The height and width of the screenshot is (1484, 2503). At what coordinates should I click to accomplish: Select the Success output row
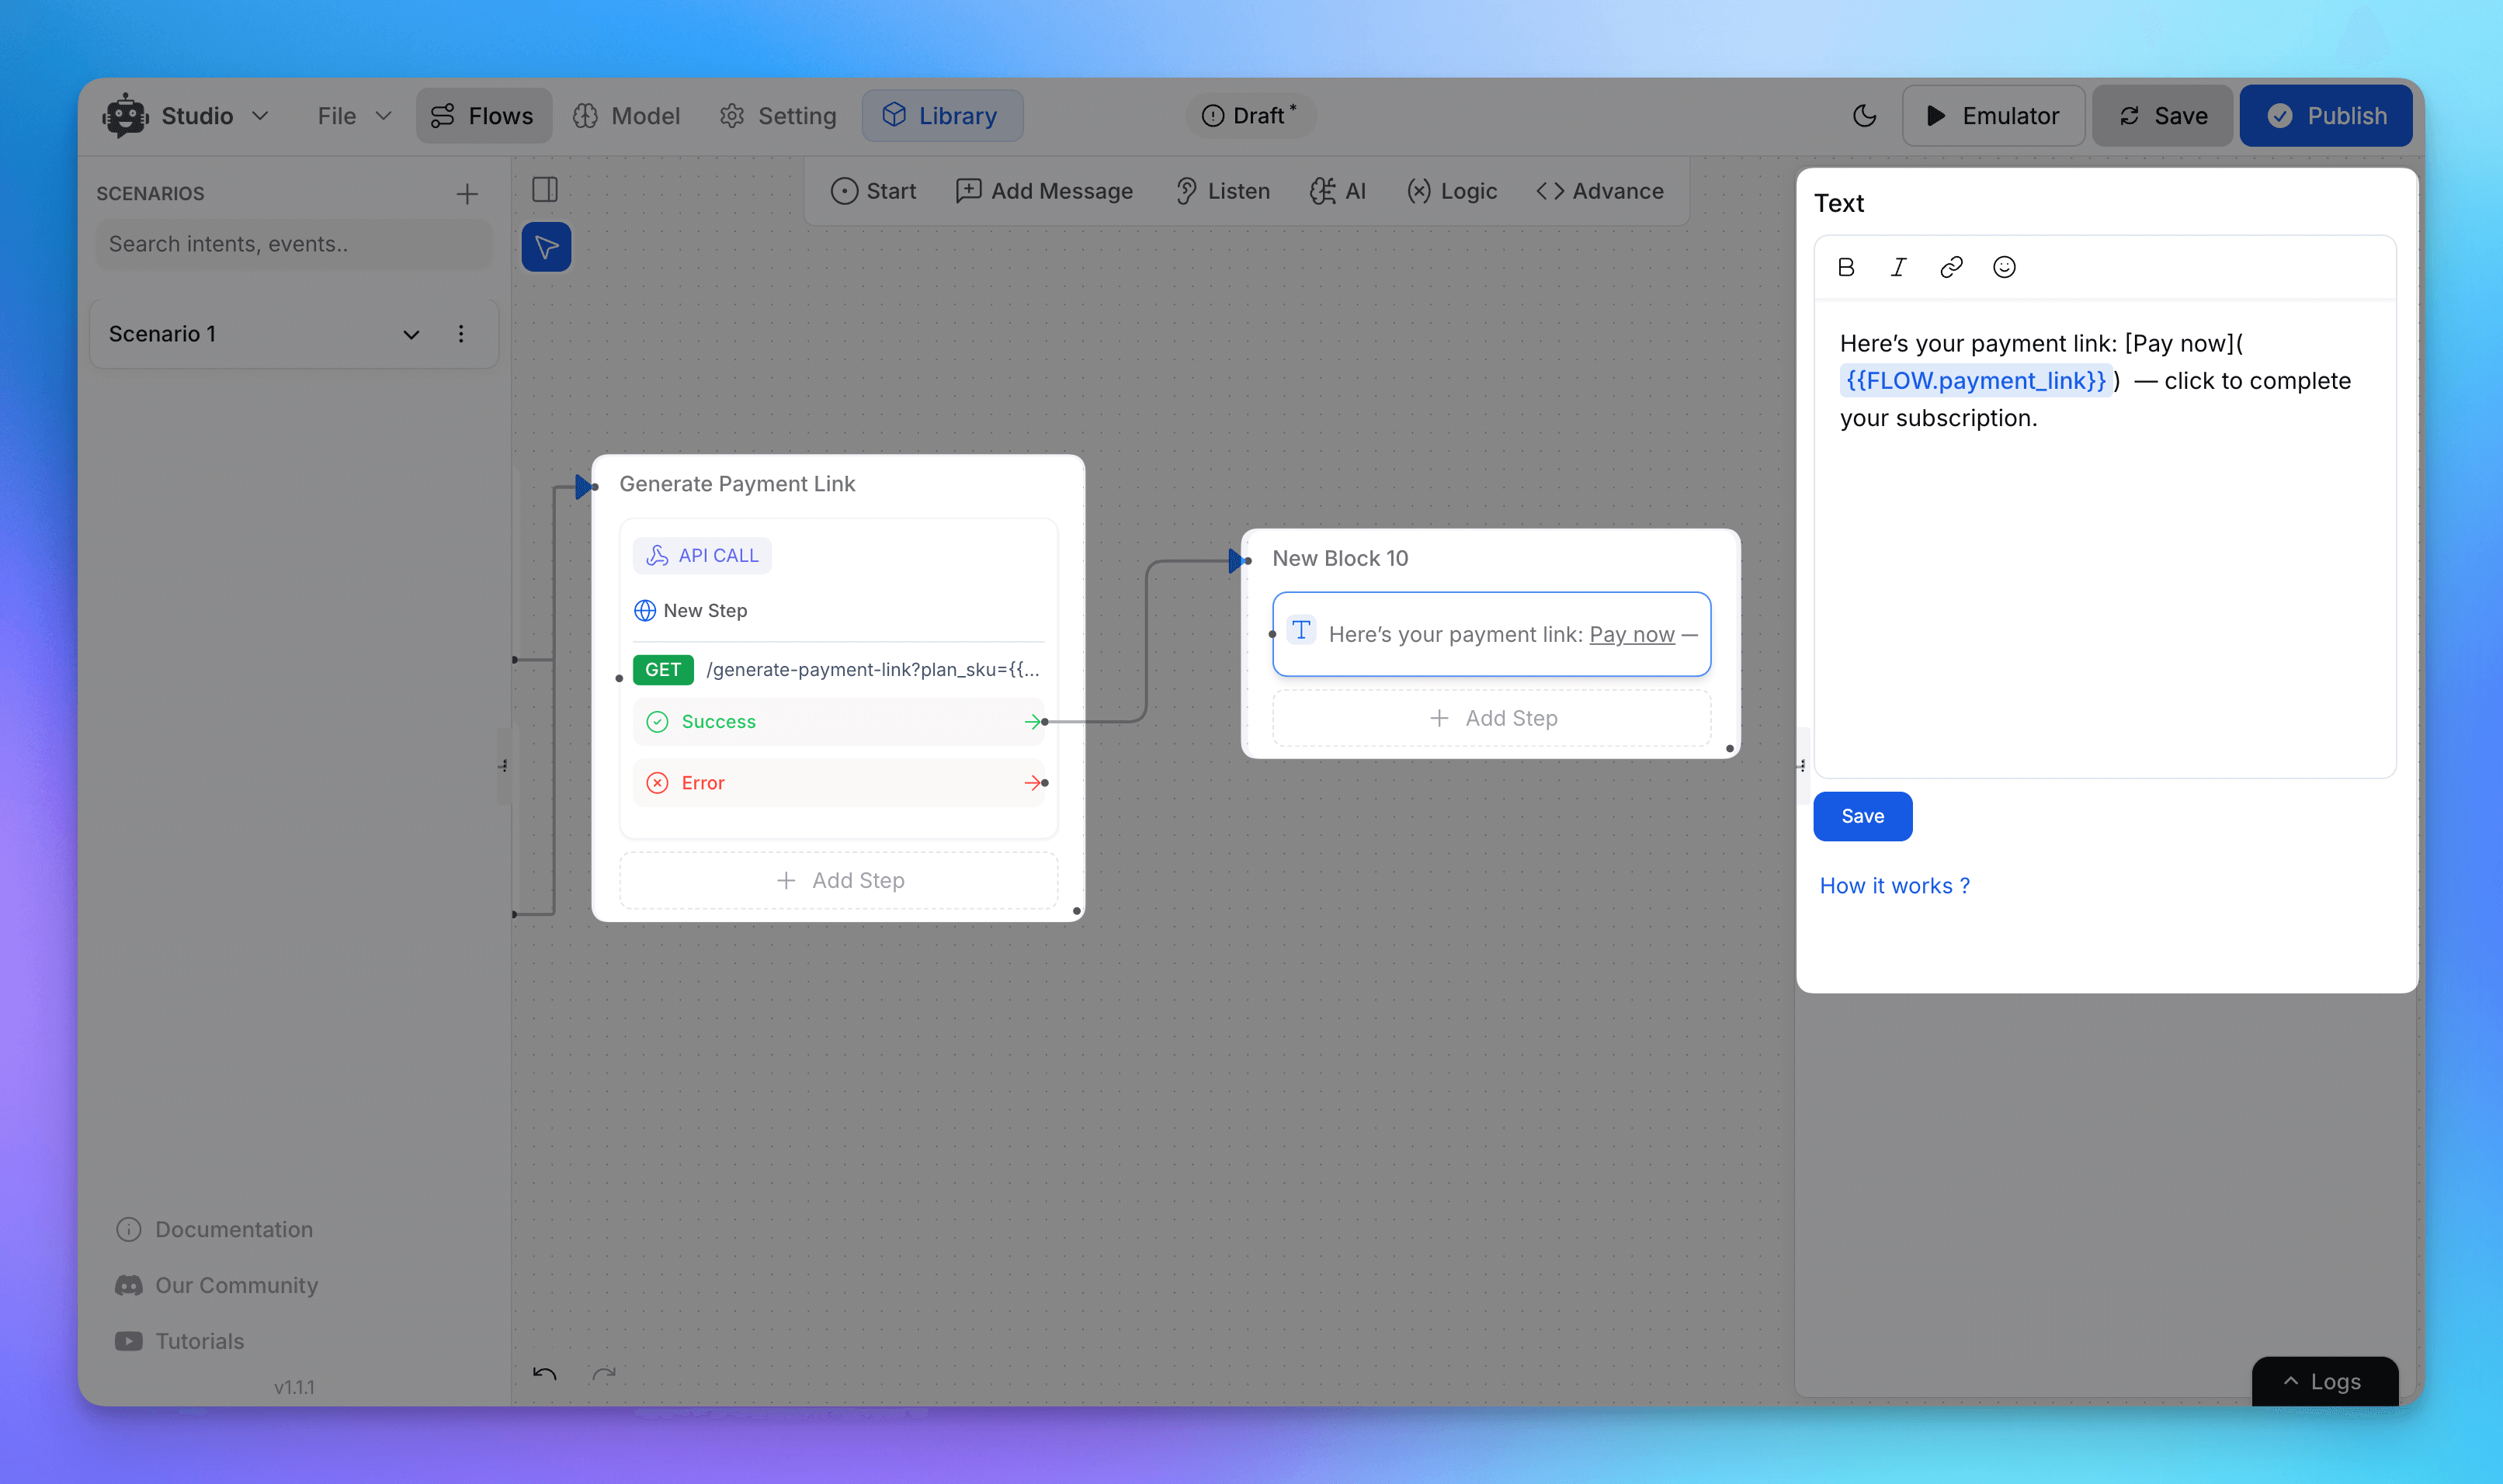[838, 721]
